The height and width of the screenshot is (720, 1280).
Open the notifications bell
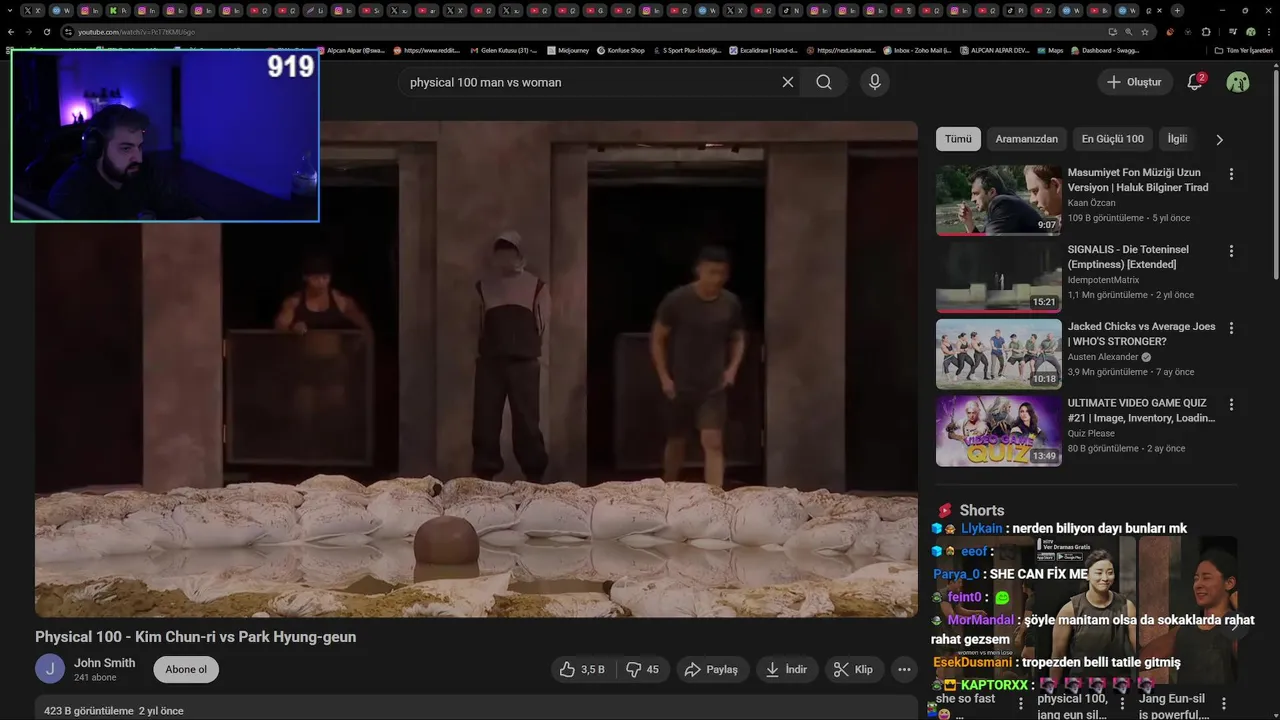pyautogui.click(x=1195, y=82)
